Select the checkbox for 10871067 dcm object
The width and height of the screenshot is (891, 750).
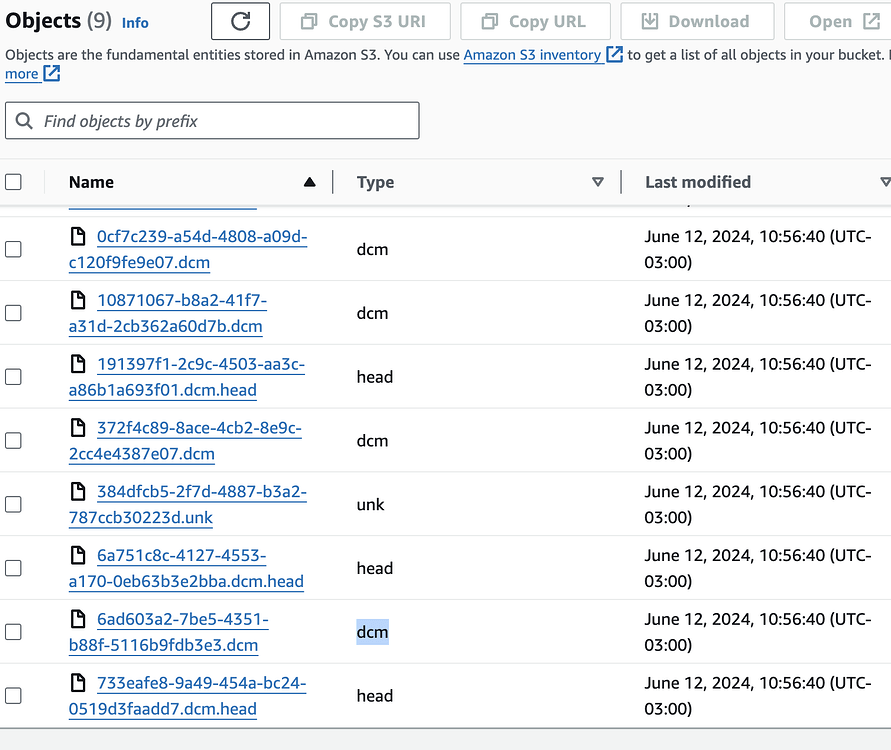click(x=14, y=312)
